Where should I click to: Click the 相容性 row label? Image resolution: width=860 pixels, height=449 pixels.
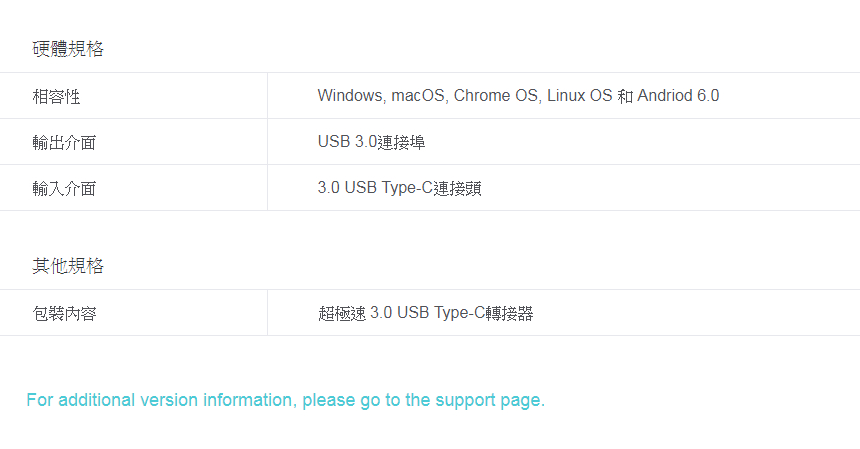[56, 97]
